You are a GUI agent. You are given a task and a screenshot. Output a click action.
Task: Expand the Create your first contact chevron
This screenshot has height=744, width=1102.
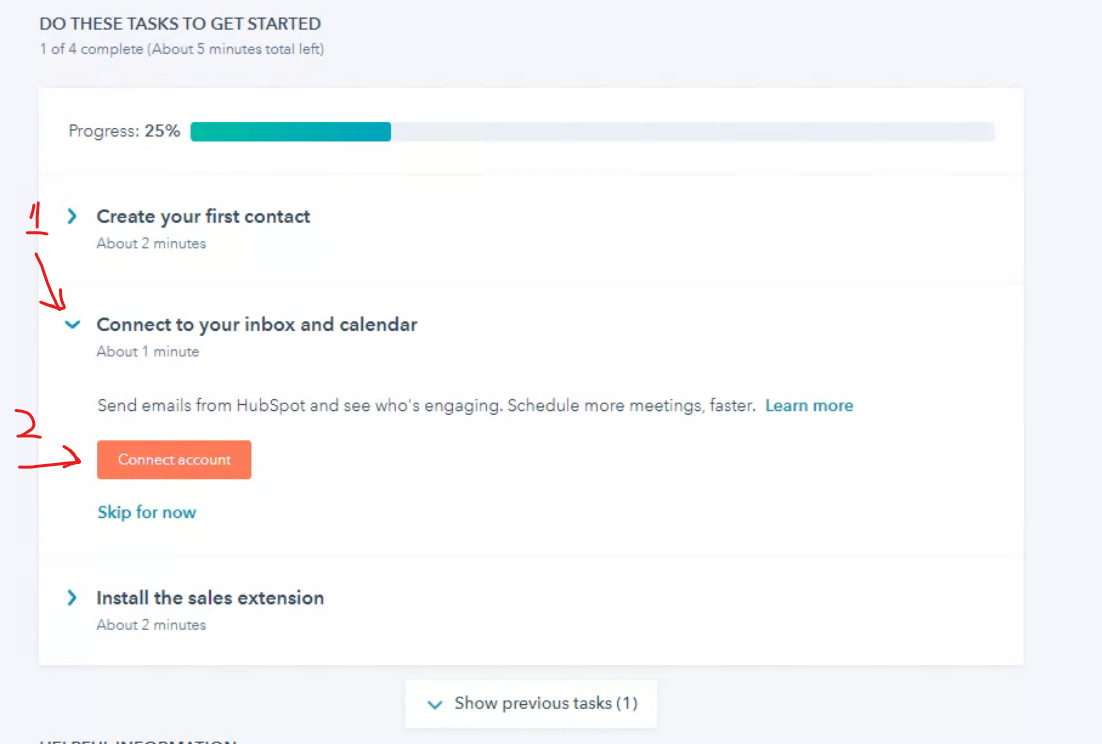[72, 216]
